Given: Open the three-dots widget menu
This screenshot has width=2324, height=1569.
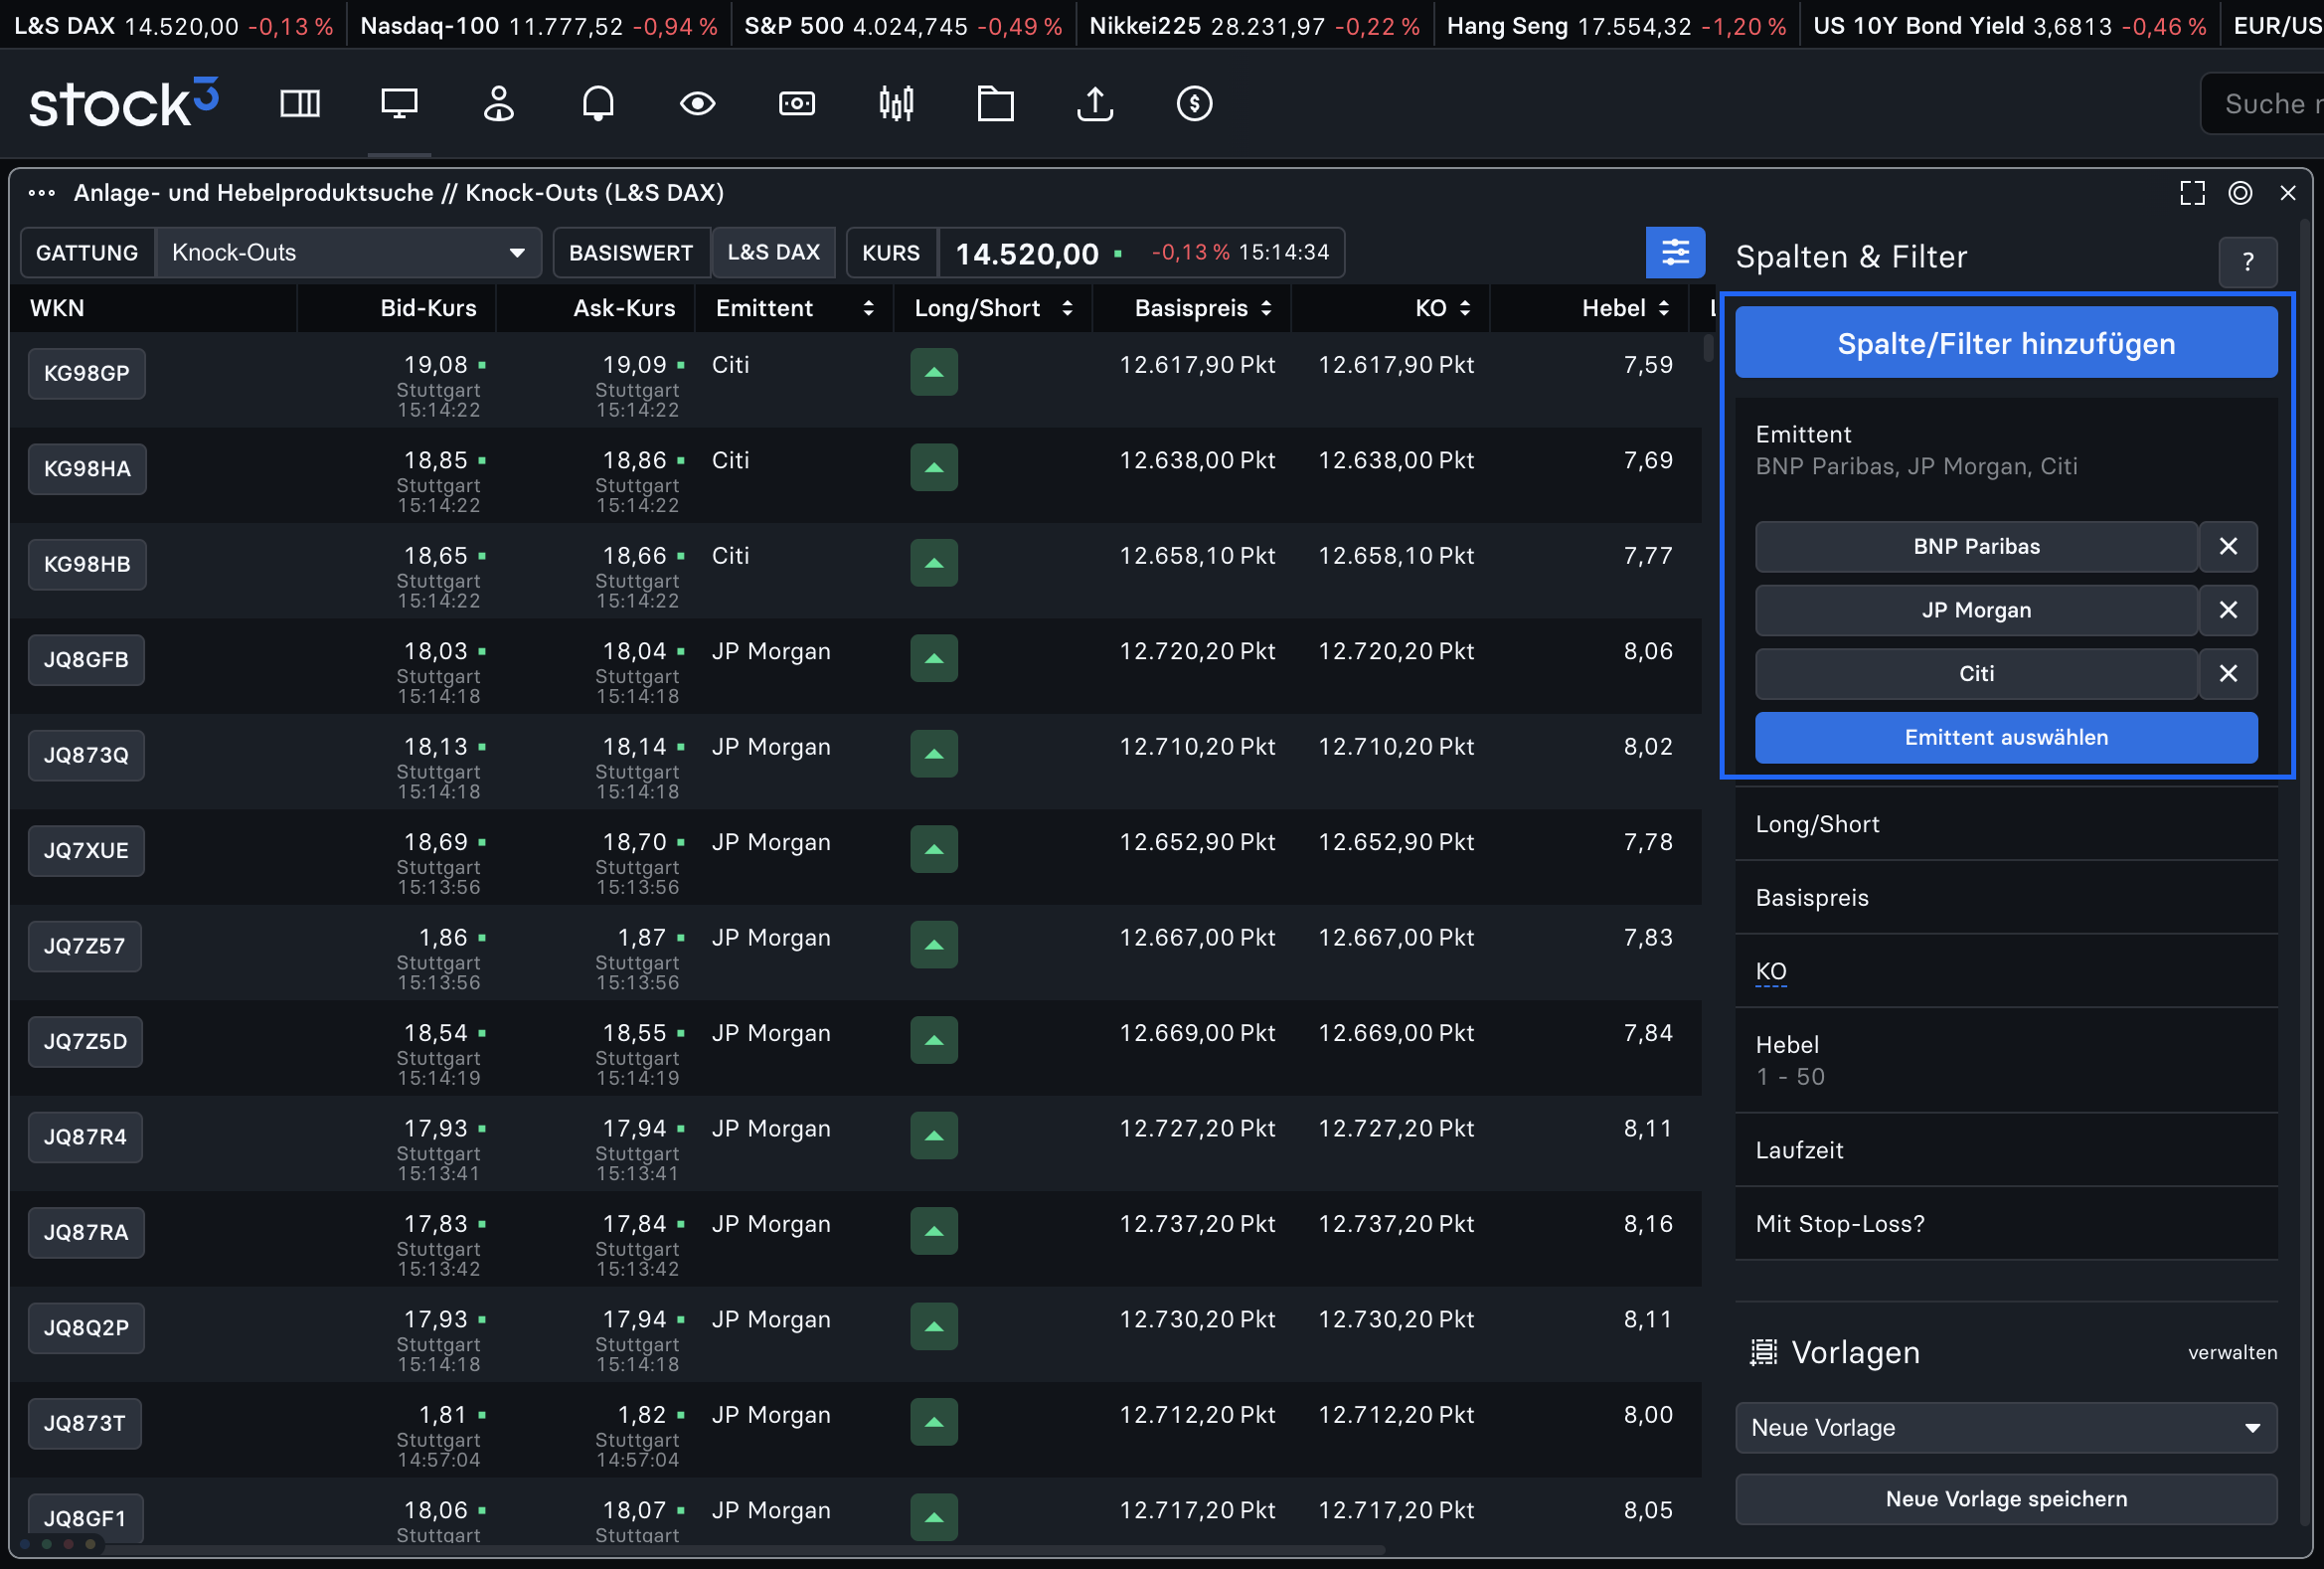Looking at the screenshot, I should pyautogui.click(x=41, y=193).
